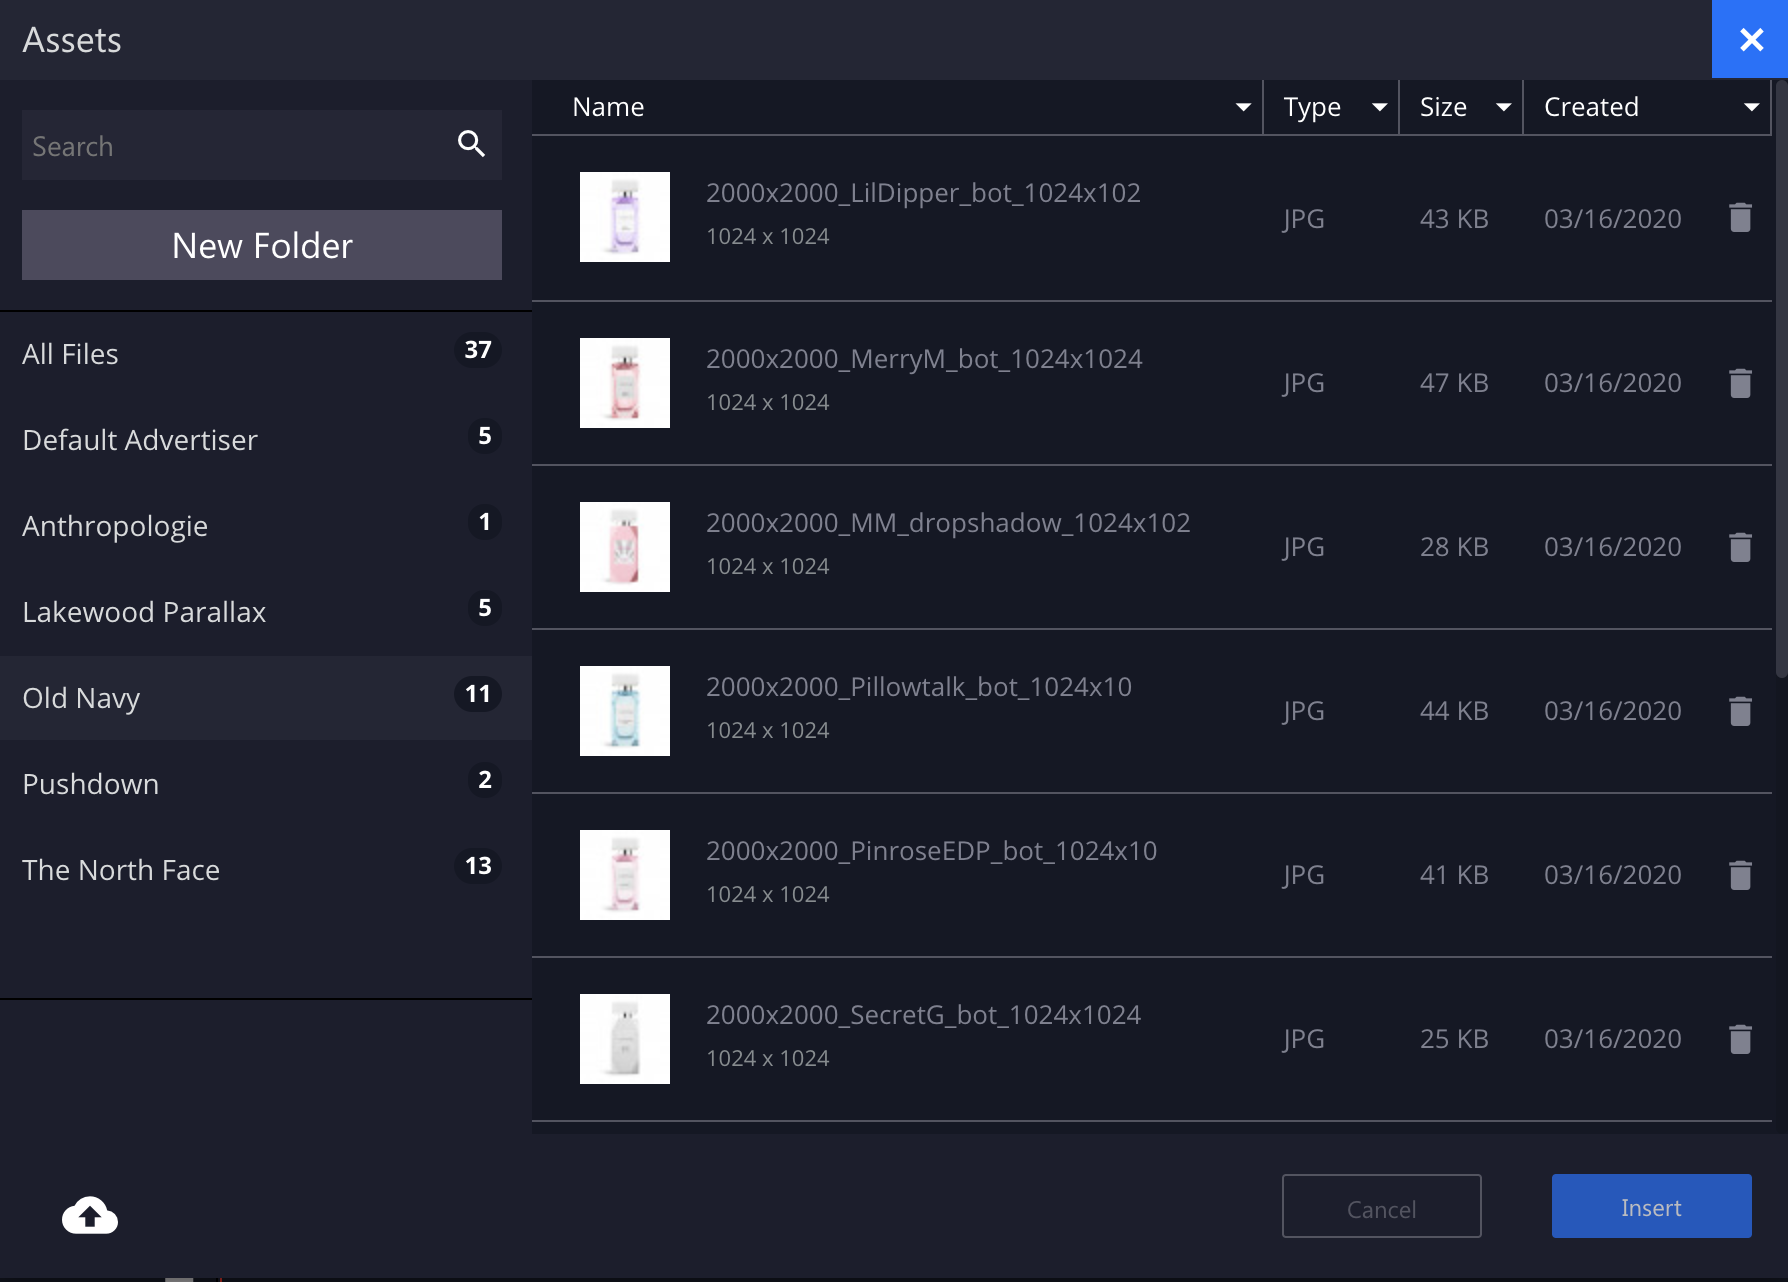Delete the Pillowtalk_bot image
This screenshot has width=1788, height=1282.
click(x=1740, y=711)
